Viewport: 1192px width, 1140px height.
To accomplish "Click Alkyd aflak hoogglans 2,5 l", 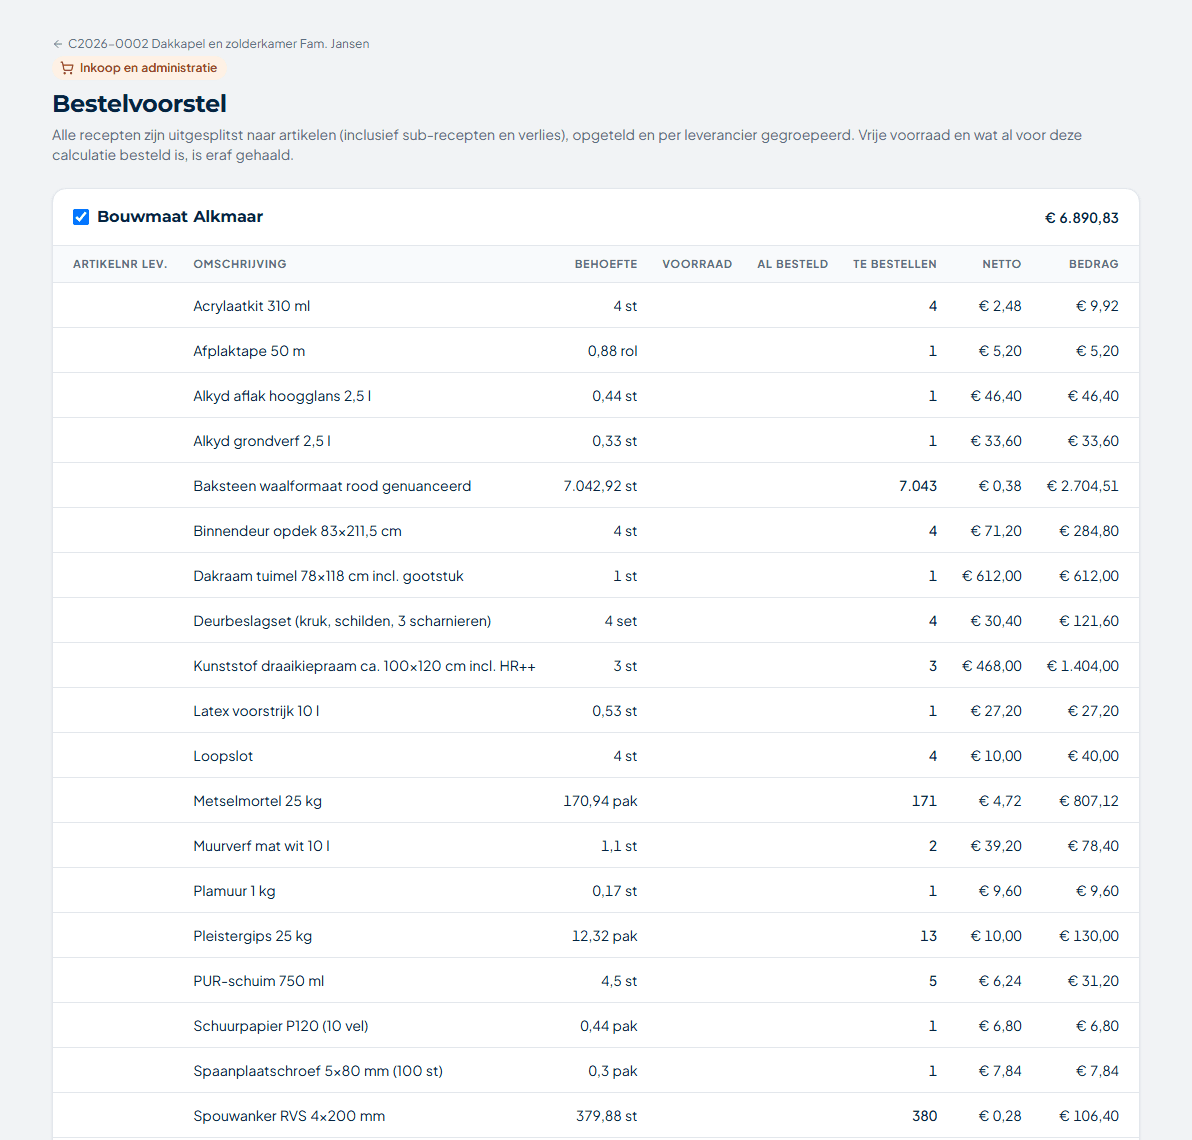I will 282,396.
